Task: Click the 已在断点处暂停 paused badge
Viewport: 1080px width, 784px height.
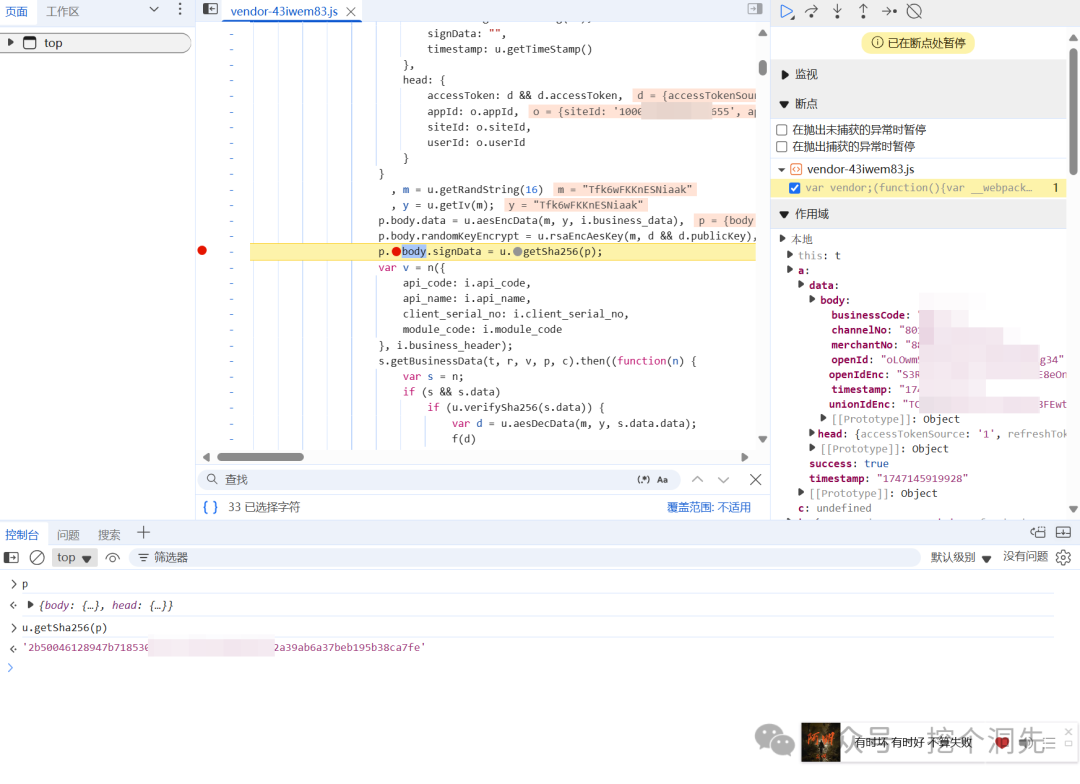Action: pos(918,43)
